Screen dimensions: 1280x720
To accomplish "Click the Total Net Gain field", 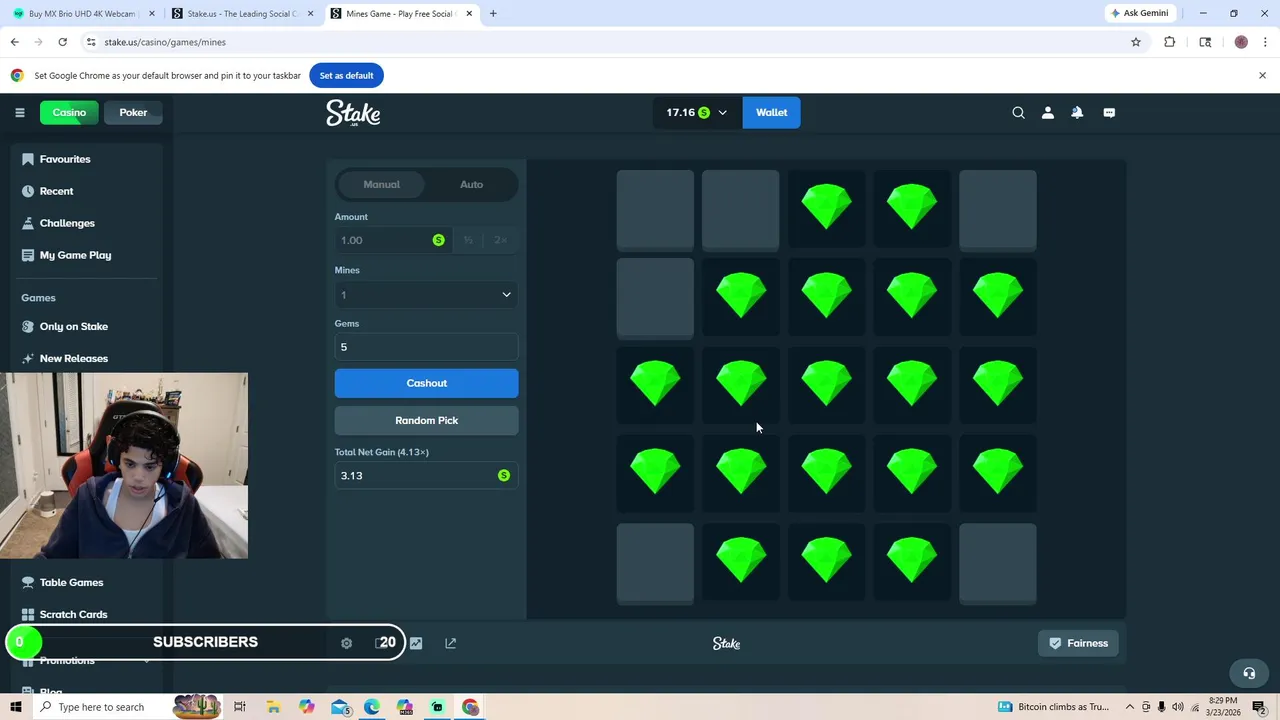I will coord(426,476).
